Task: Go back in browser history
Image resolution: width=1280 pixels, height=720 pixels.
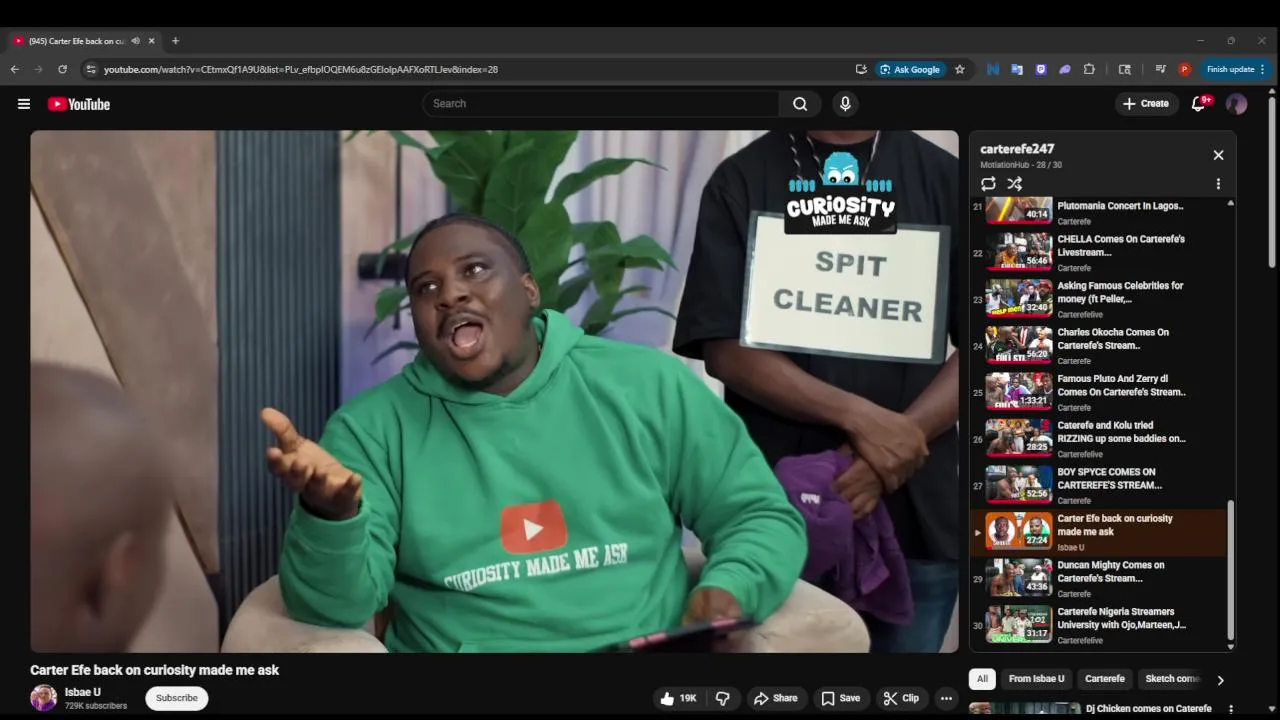Action: (14, 69)
